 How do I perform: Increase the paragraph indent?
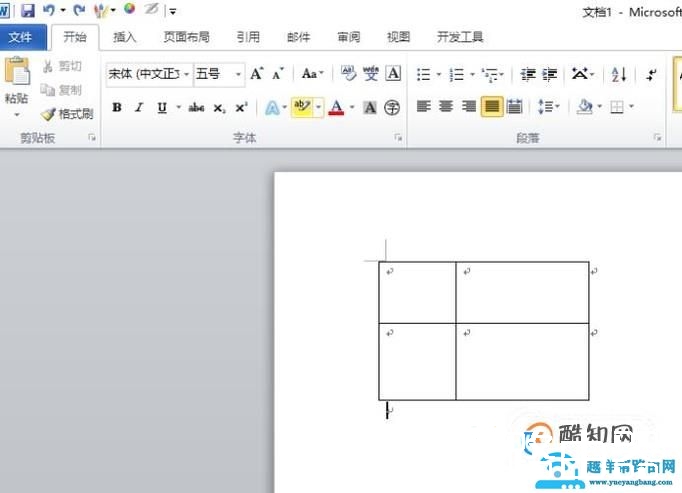pos(550,74)
